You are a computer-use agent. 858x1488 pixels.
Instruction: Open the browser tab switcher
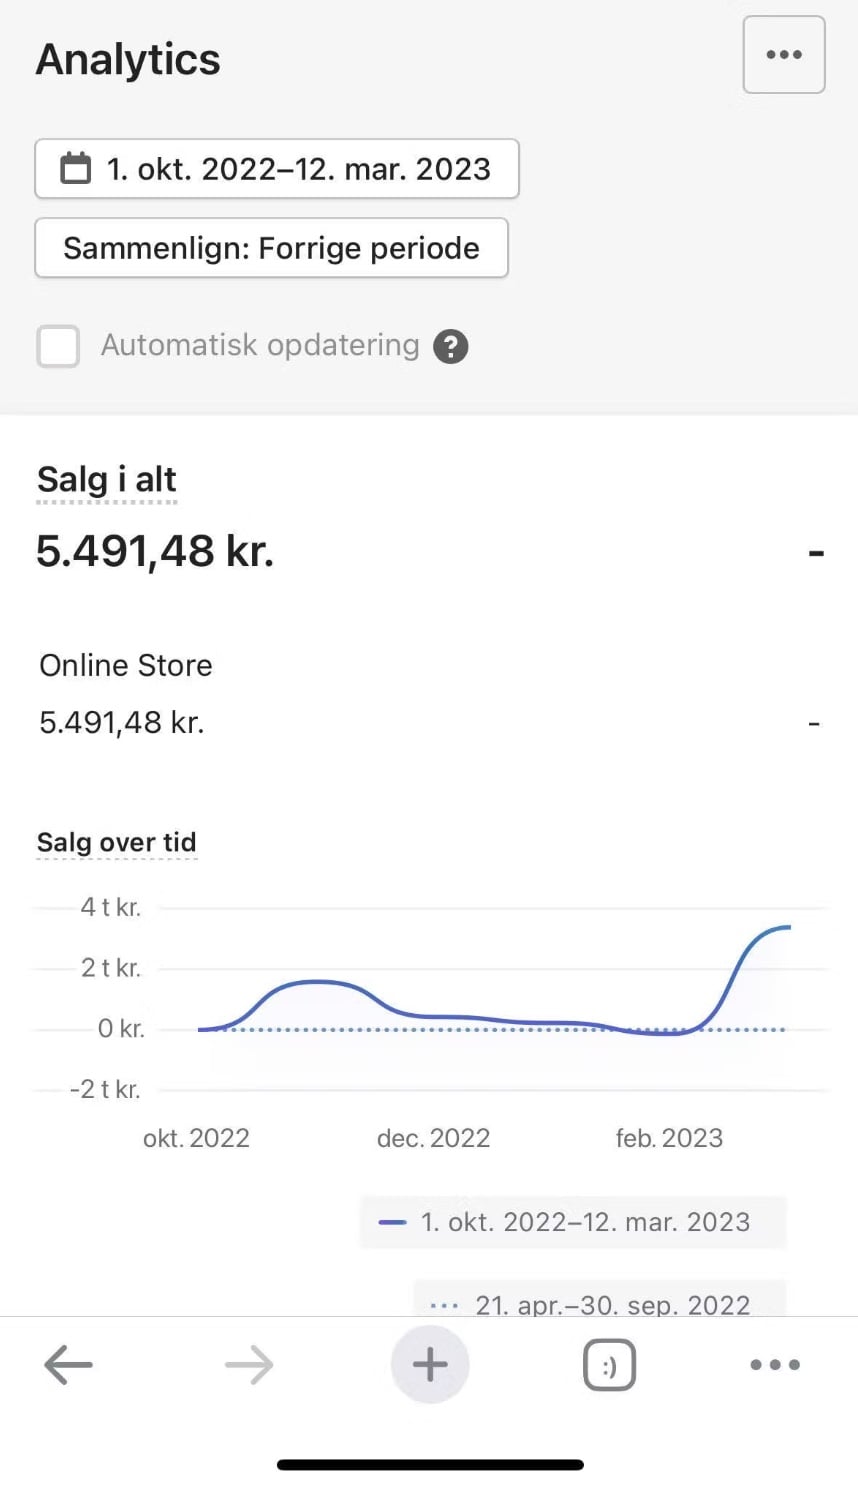tap(609, 1364)
